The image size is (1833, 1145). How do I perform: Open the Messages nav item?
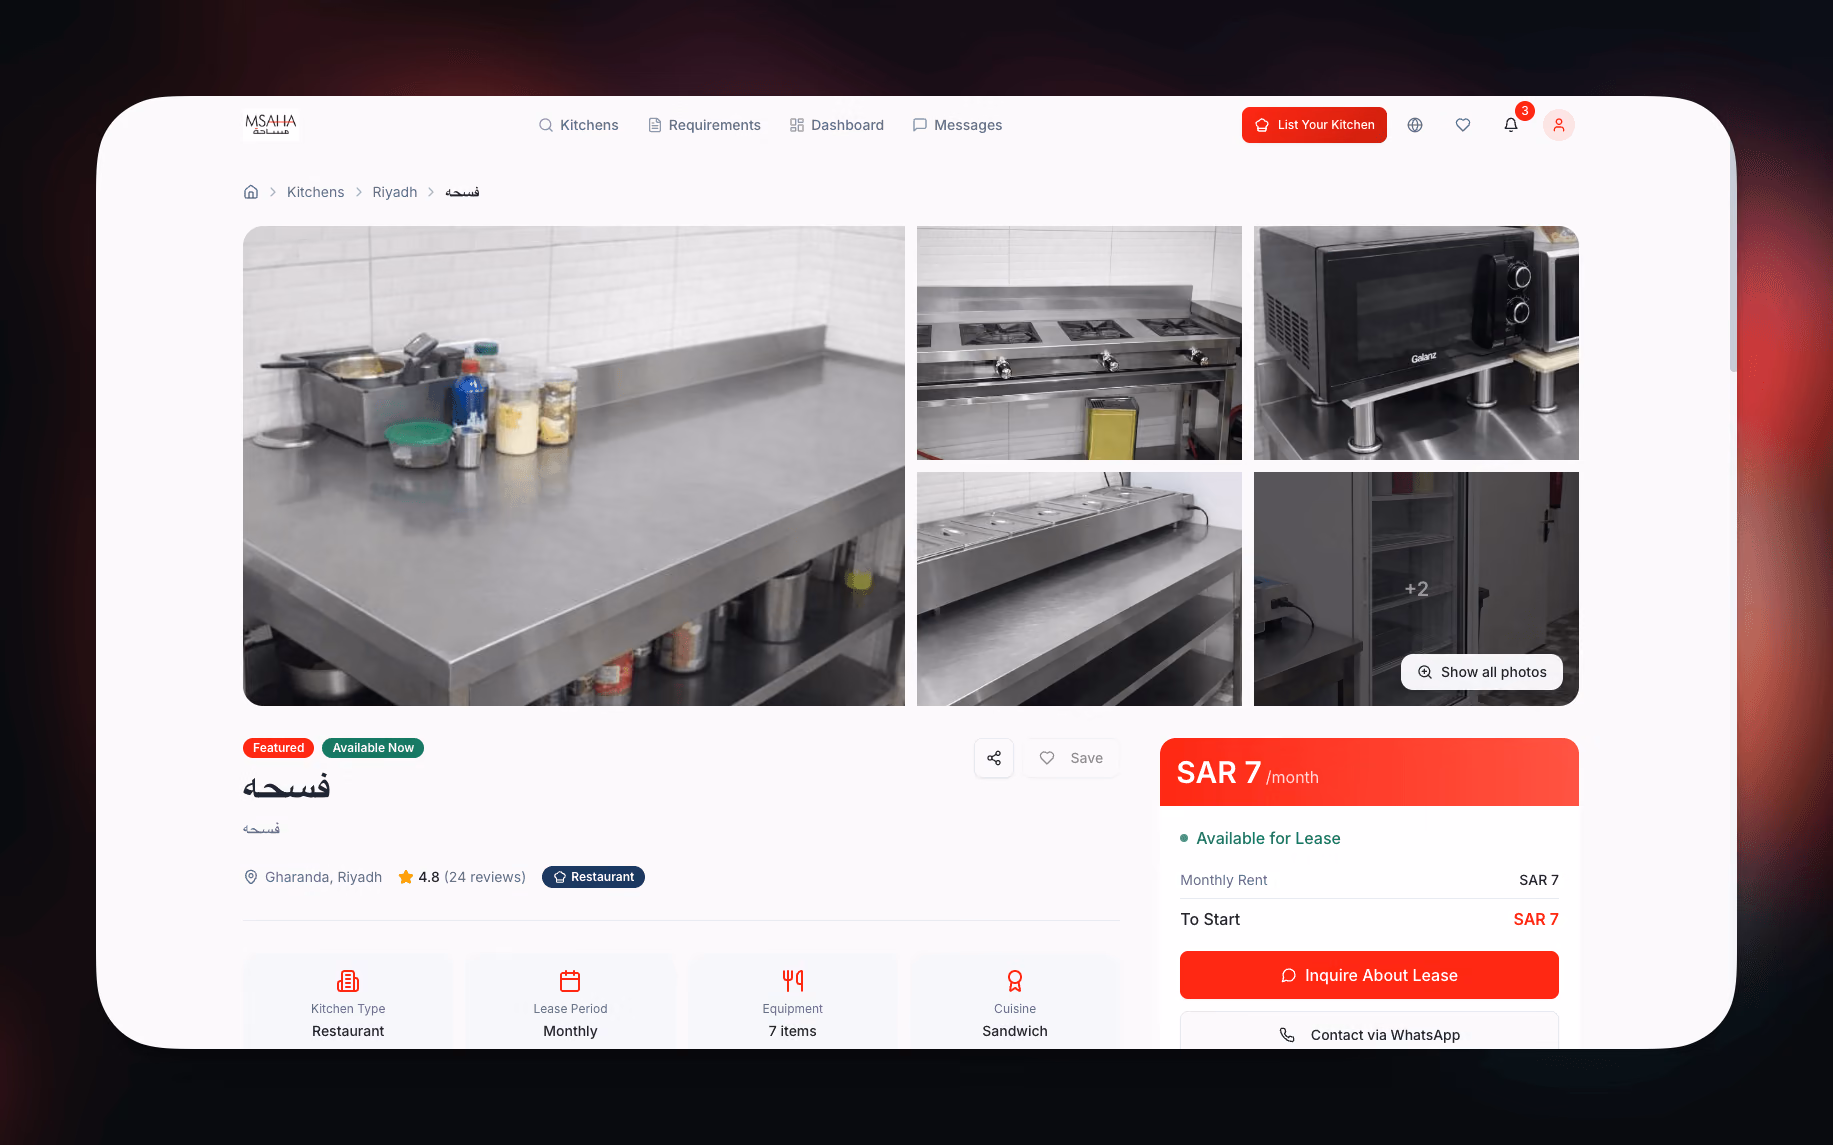957,125
